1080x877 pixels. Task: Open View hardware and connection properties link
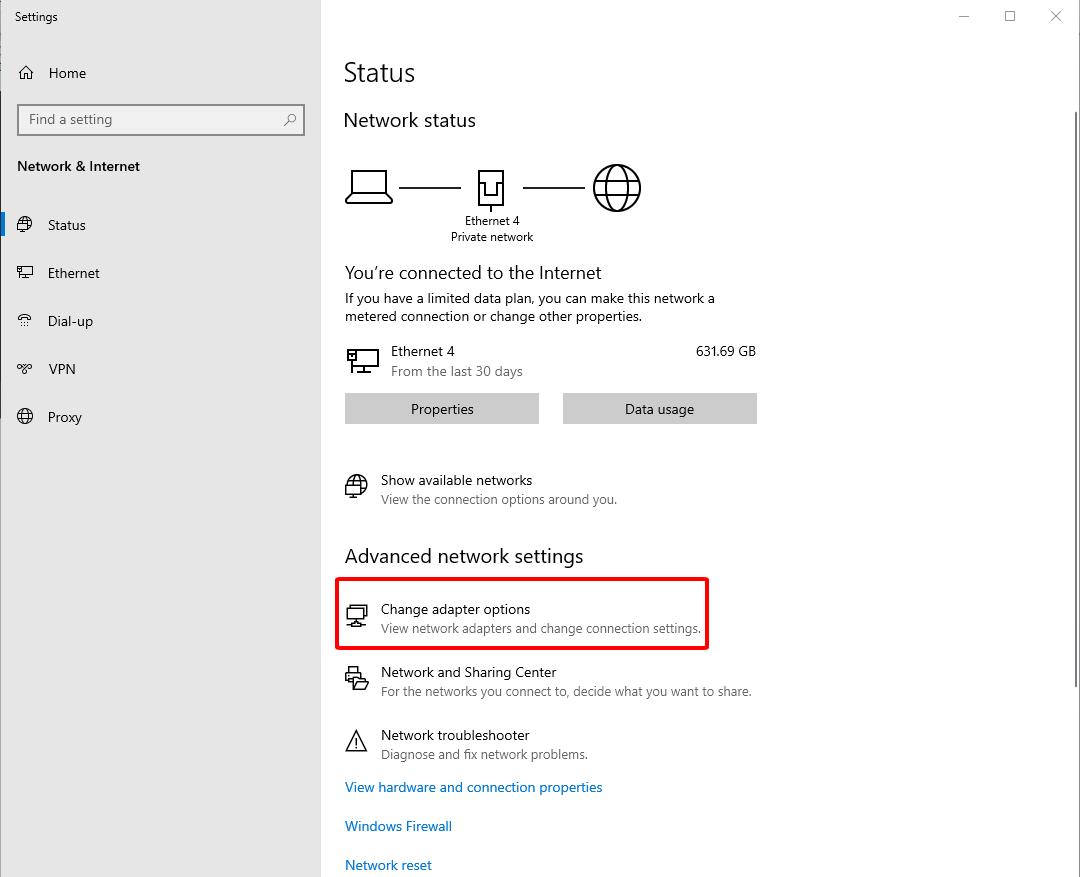[x=473, y=787]
